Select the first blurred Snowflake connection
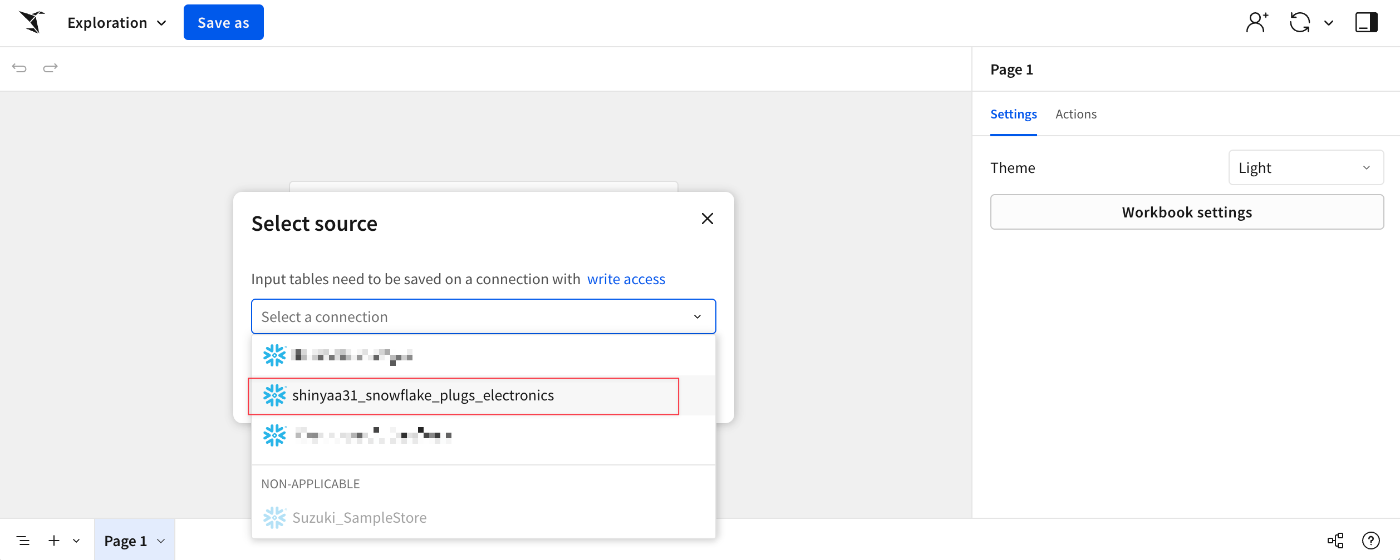Viewport: 1400px width, 560px height. [483, 355]
